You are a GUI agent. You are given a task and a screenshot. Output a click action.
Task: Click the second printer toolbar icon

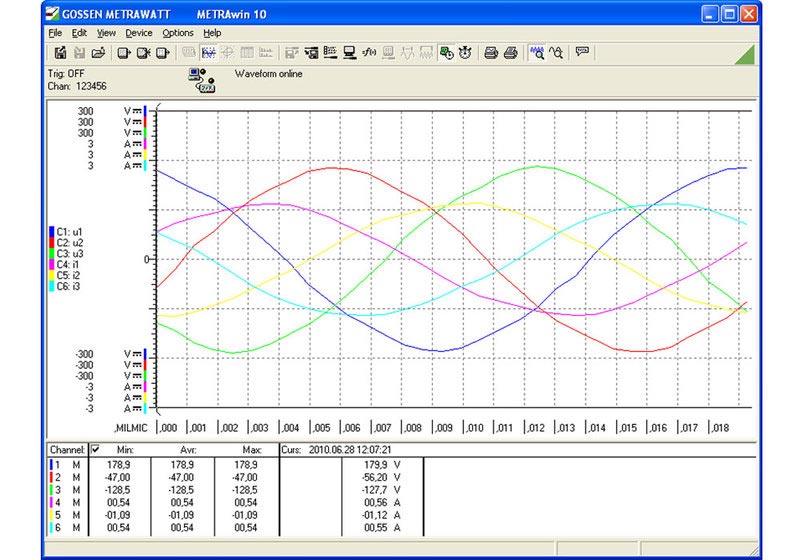click(x=511, y=53)
